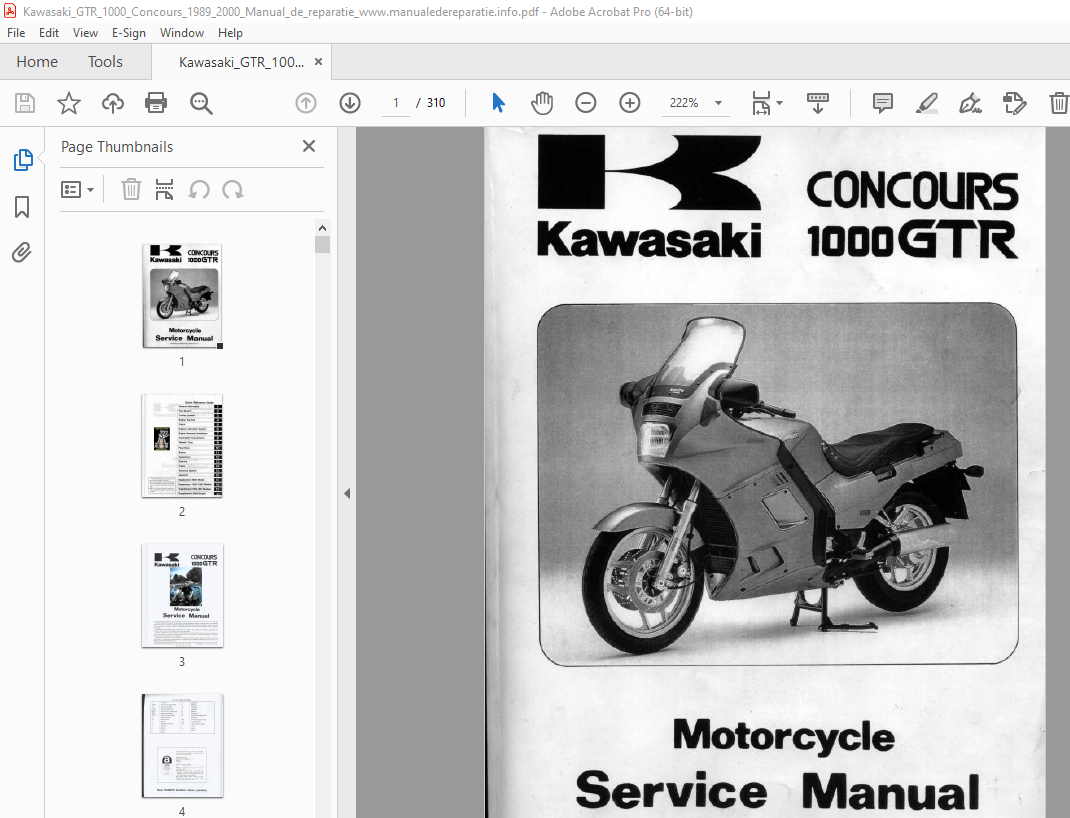The width and height of the screenshot is (1070, 818).
Task: Select the Highlight text tool
Action: pos(926,103)
